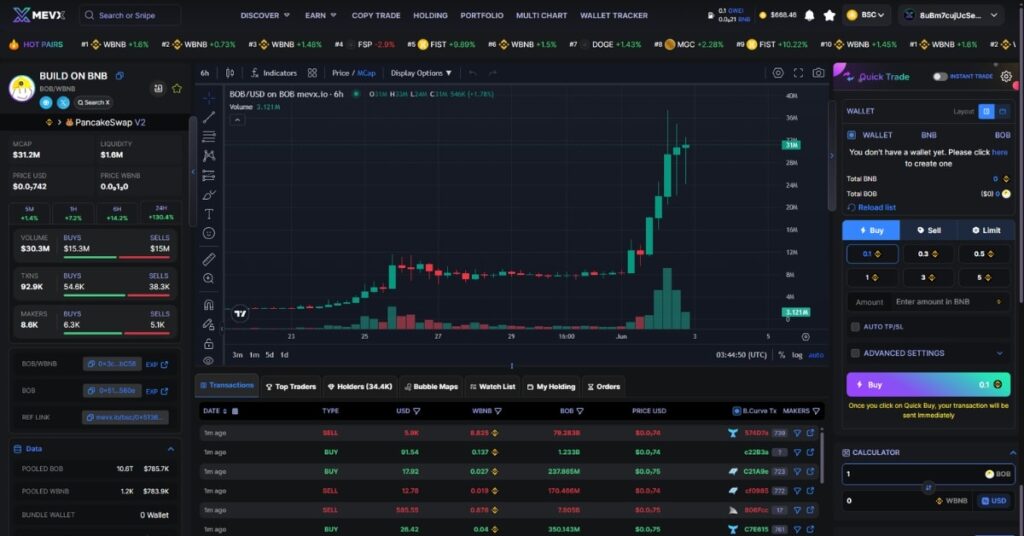Toggle the magnet snap mode
This screenshot has height=536, width=1024.
[208, 304]
